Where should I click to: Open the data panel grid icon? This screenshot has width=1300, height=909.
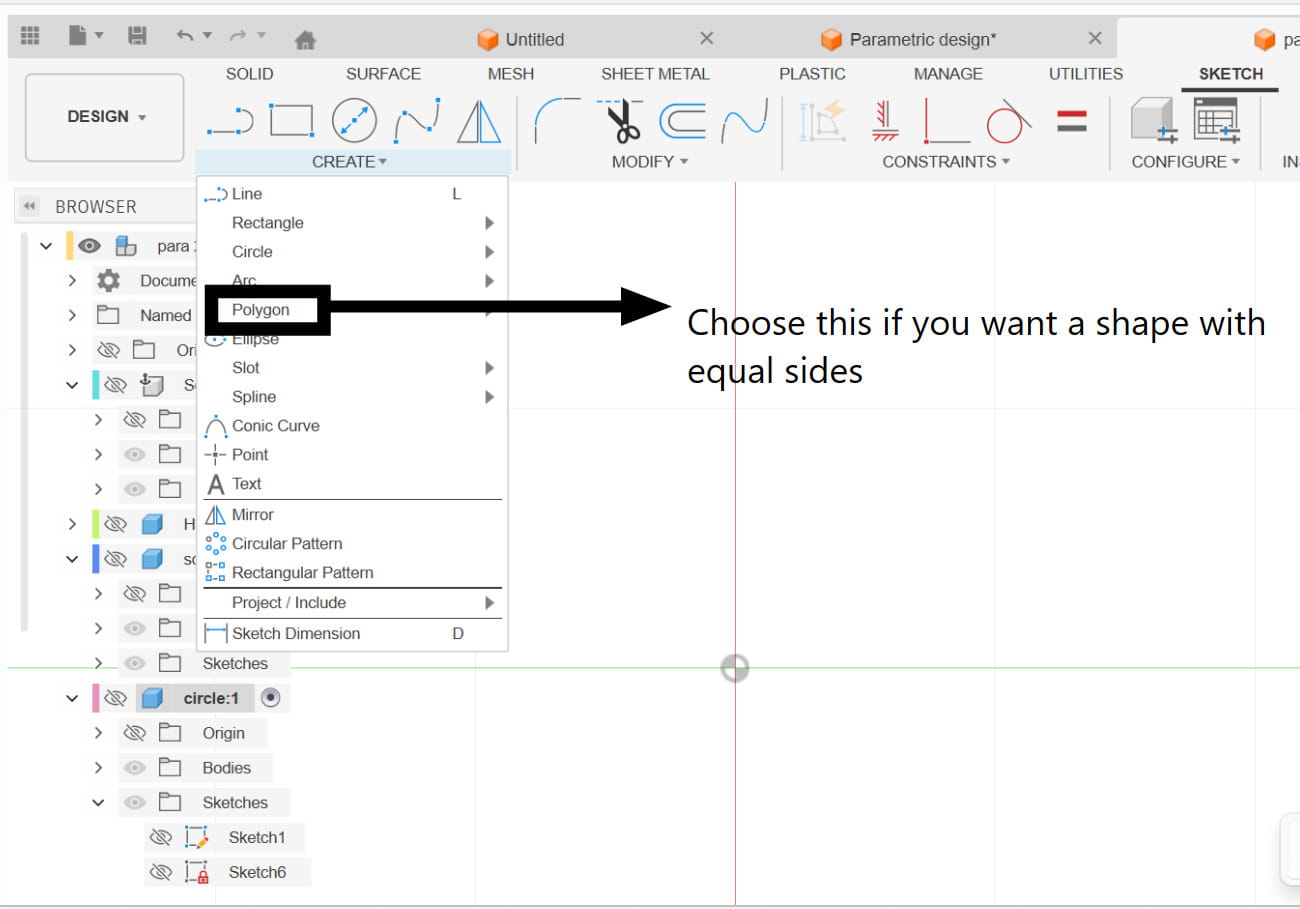pyautogui.click(x=30, y=36)
